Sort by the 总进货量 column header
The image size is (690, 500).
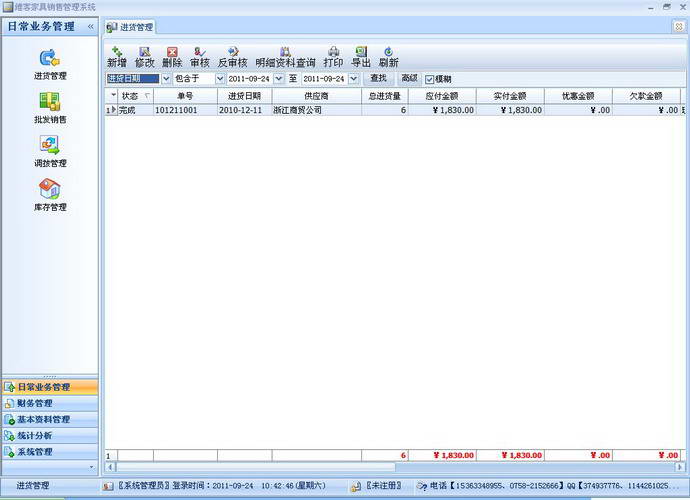(385, 96)
